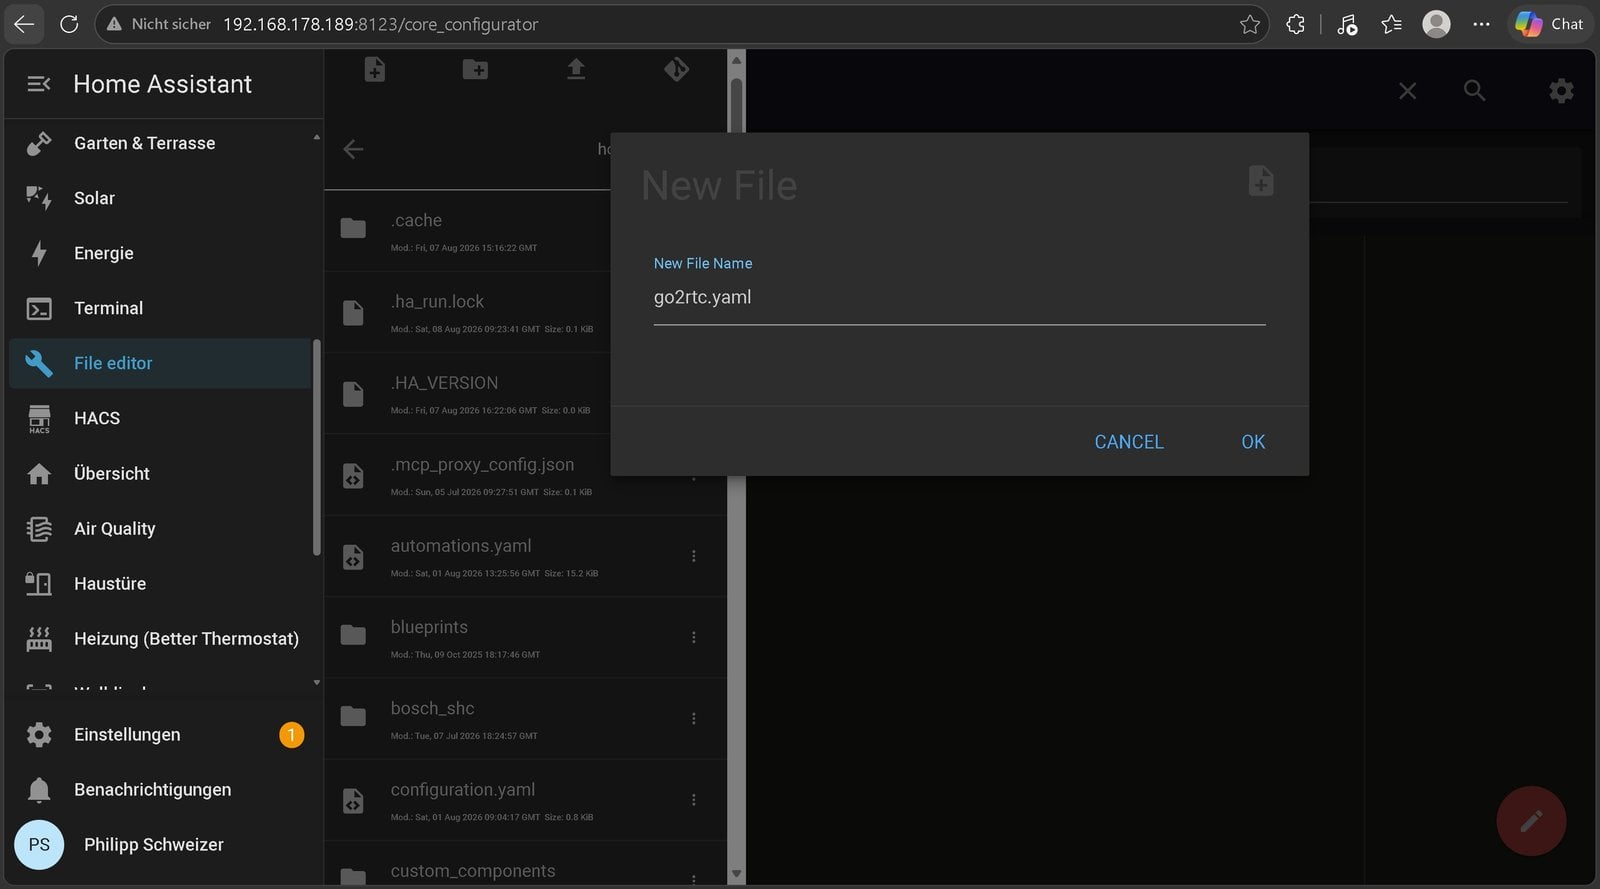1600x889 pixels.
Task: Click the editor search icon
Action: coord(1474,91)
